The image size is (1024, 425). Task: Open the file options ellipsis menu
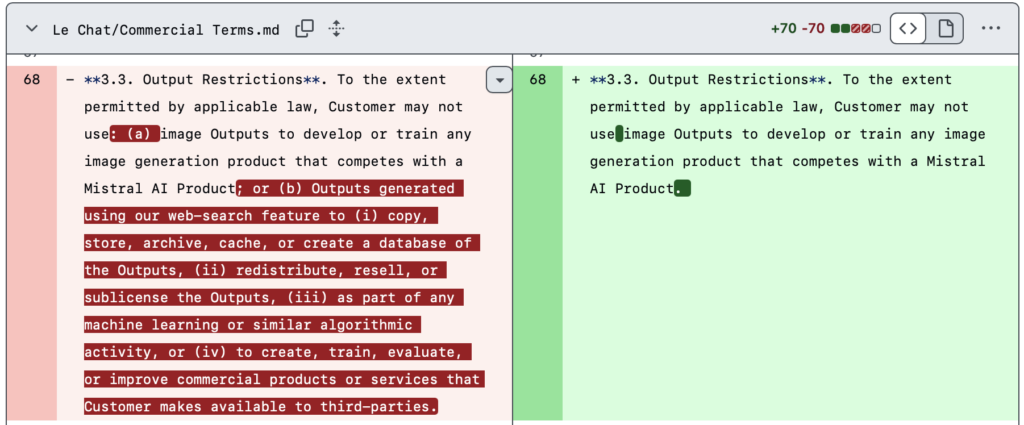pyautogui.click(x=991, y=28)
